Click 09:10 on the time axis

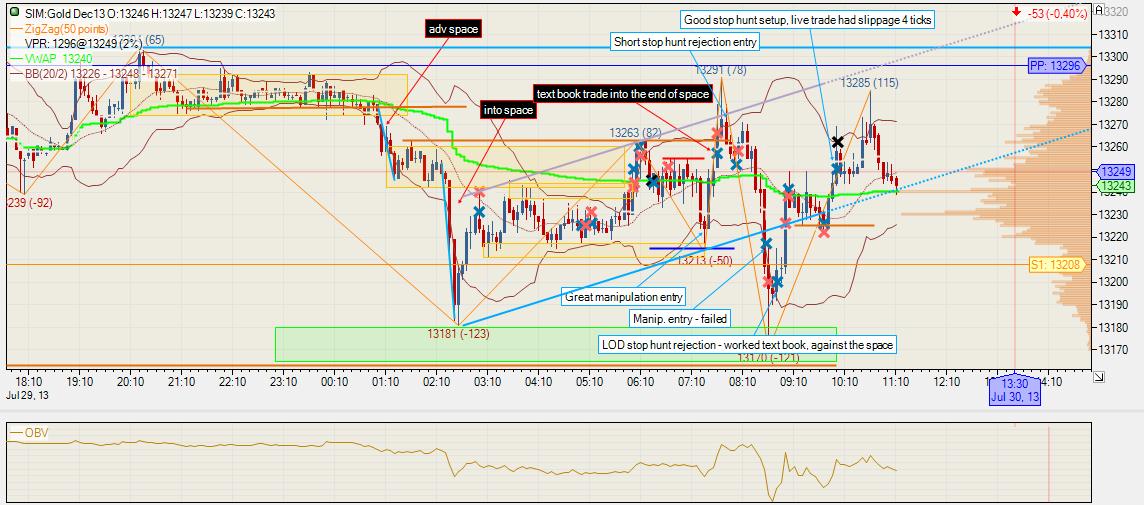(793, 381)
